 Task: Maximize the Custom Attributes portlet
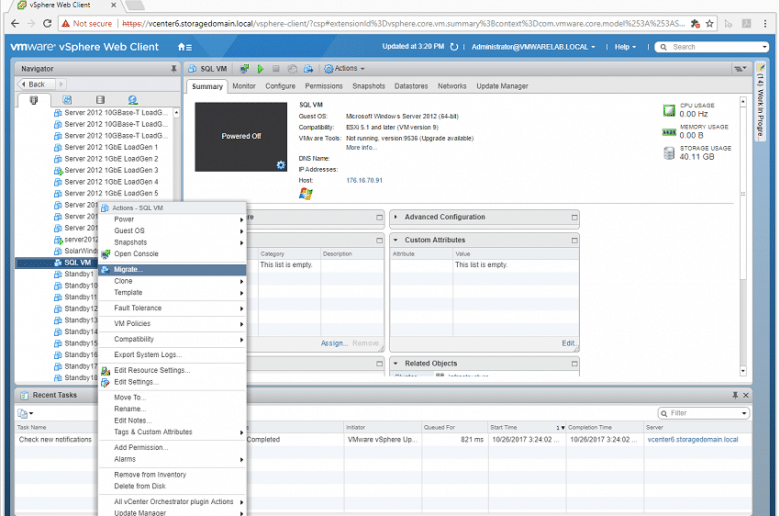pos(575,240)
